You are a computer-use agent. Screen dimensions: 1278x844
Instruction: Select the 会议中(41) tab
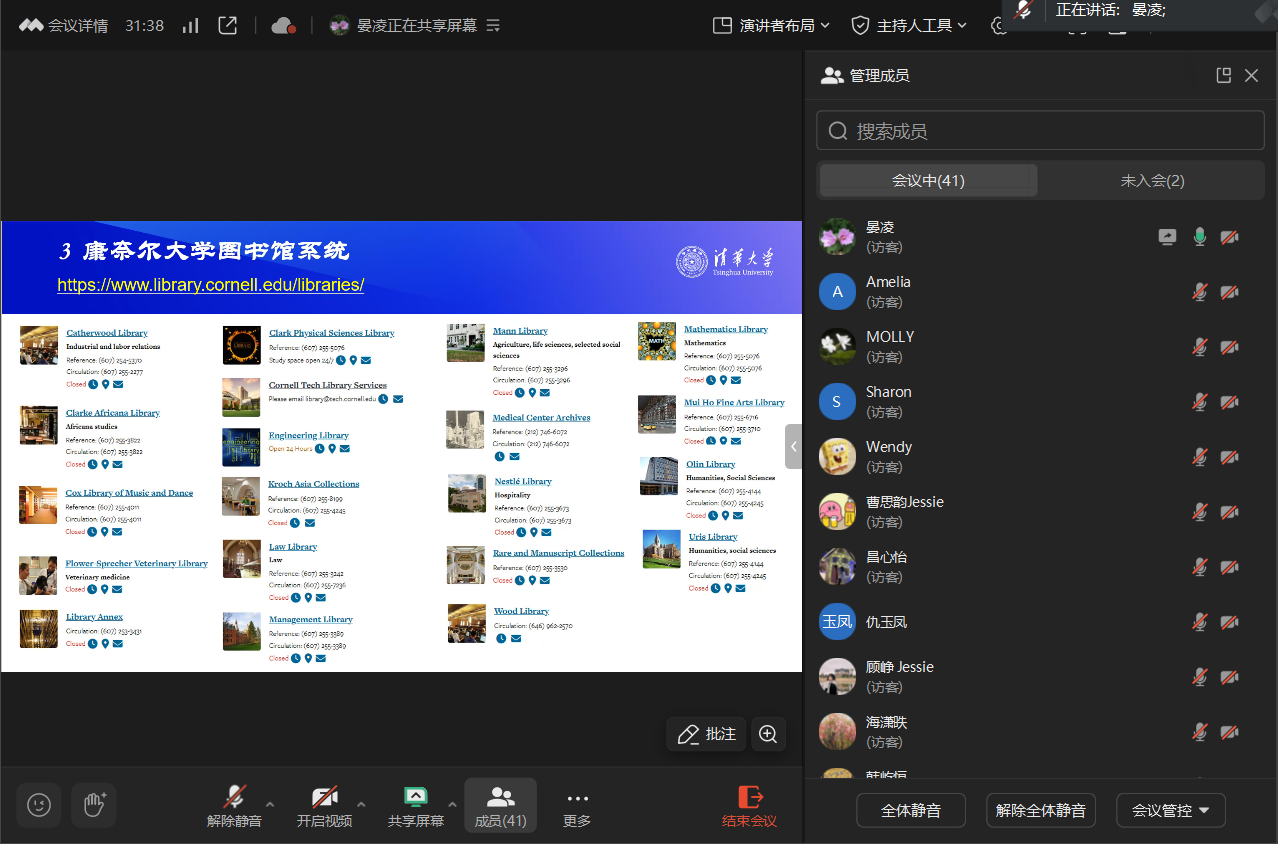coord(928,180)
